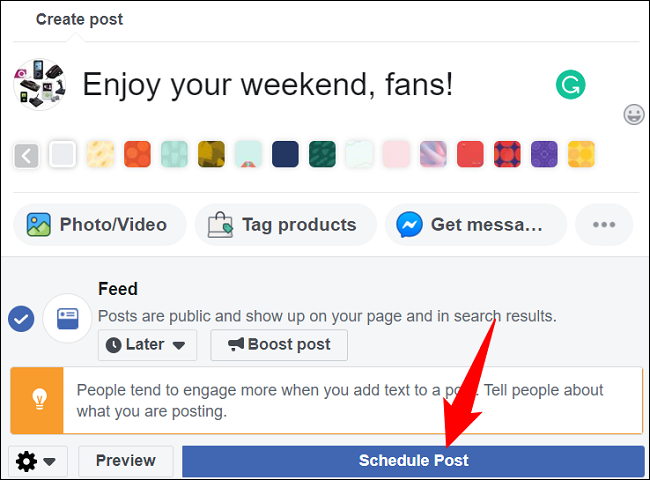Viewport: 650px width, 480px height.
Task: Click the Tag products shopping bag icon
Action: [221, 225]
